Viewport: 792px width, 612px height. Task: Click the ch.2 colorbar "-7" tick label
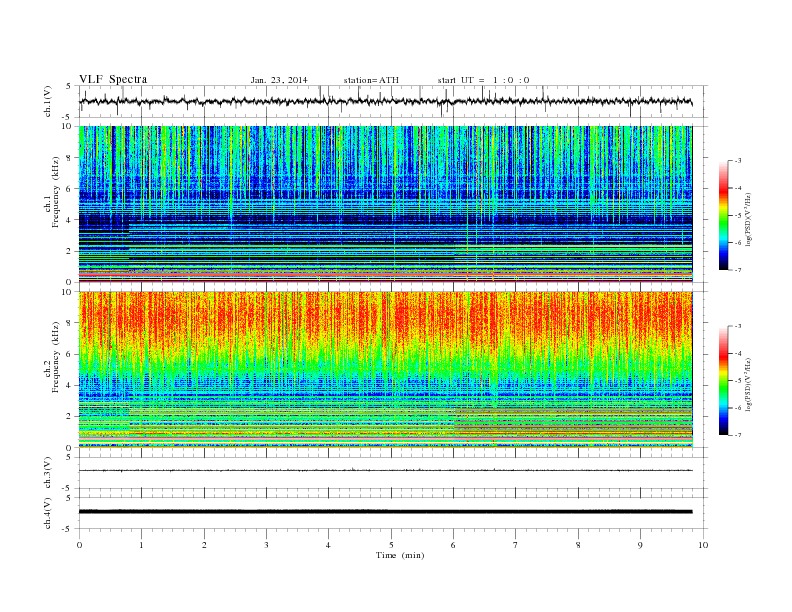pyautogui.click(x=738, y=435)
